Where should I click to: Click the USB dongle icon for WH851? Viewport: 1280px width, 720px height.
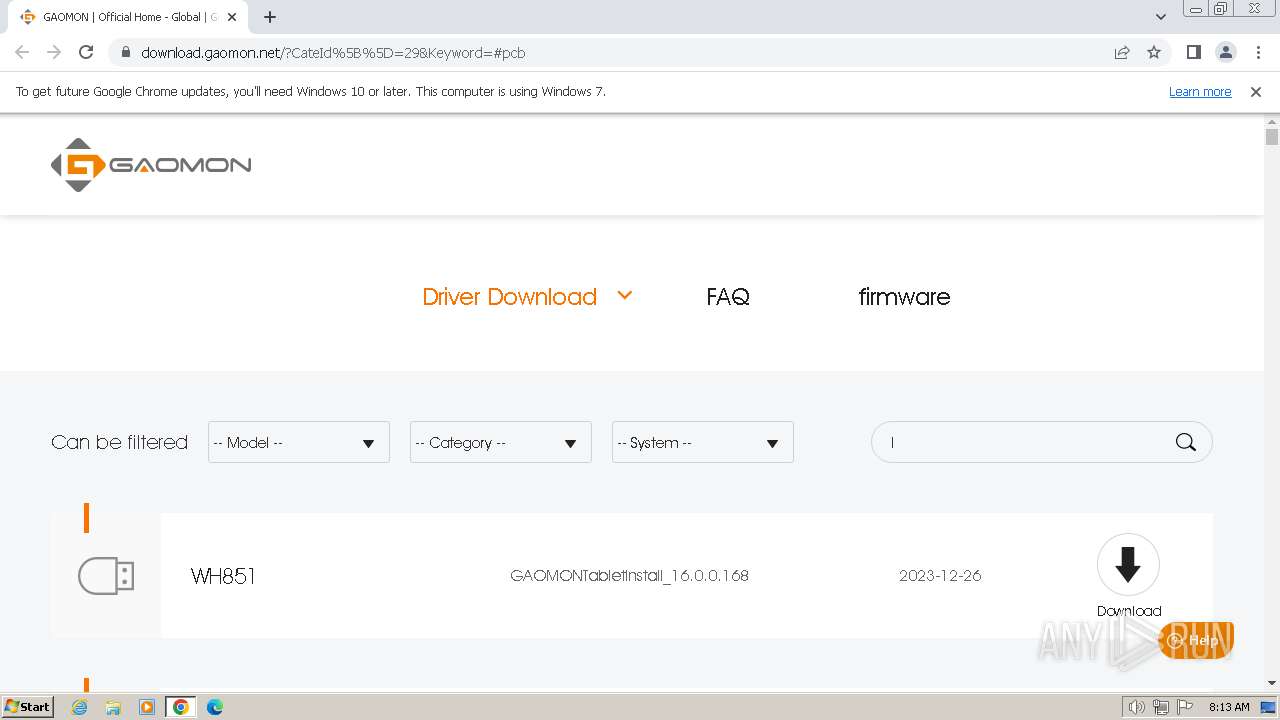point(106,576)
